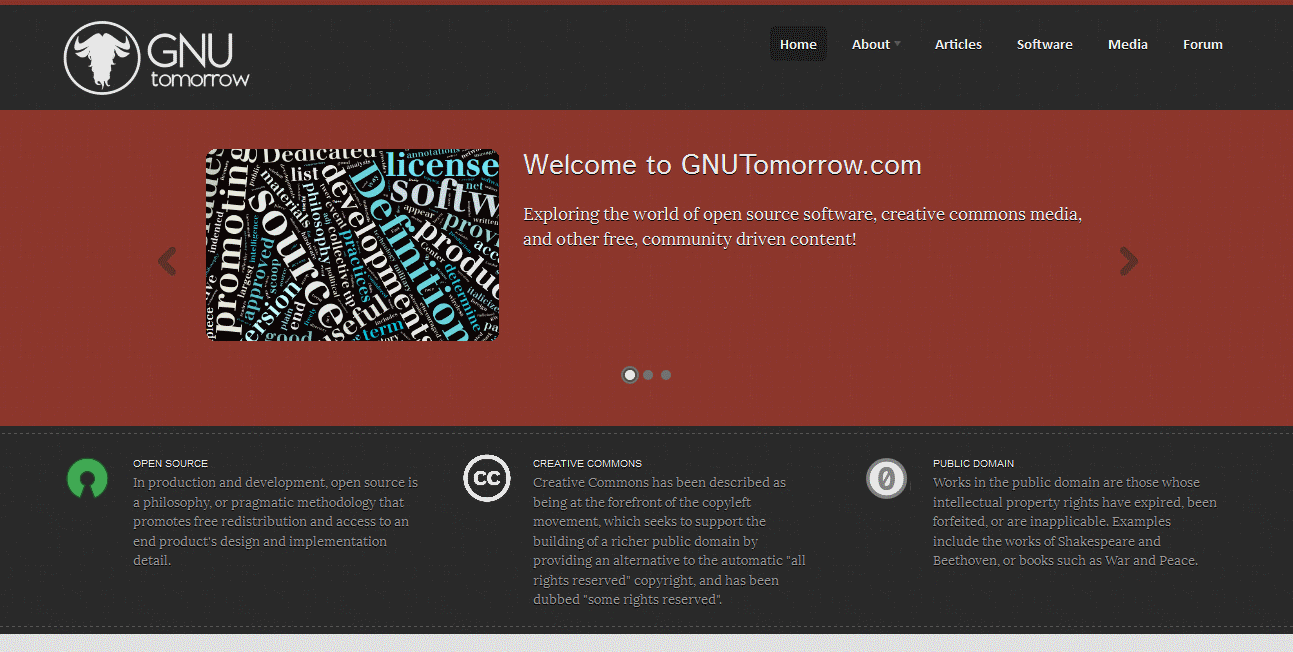This screenshot has width=1293, height=652.
Task: Click the 'Exploring the world of open source' text
Action: 803,227
